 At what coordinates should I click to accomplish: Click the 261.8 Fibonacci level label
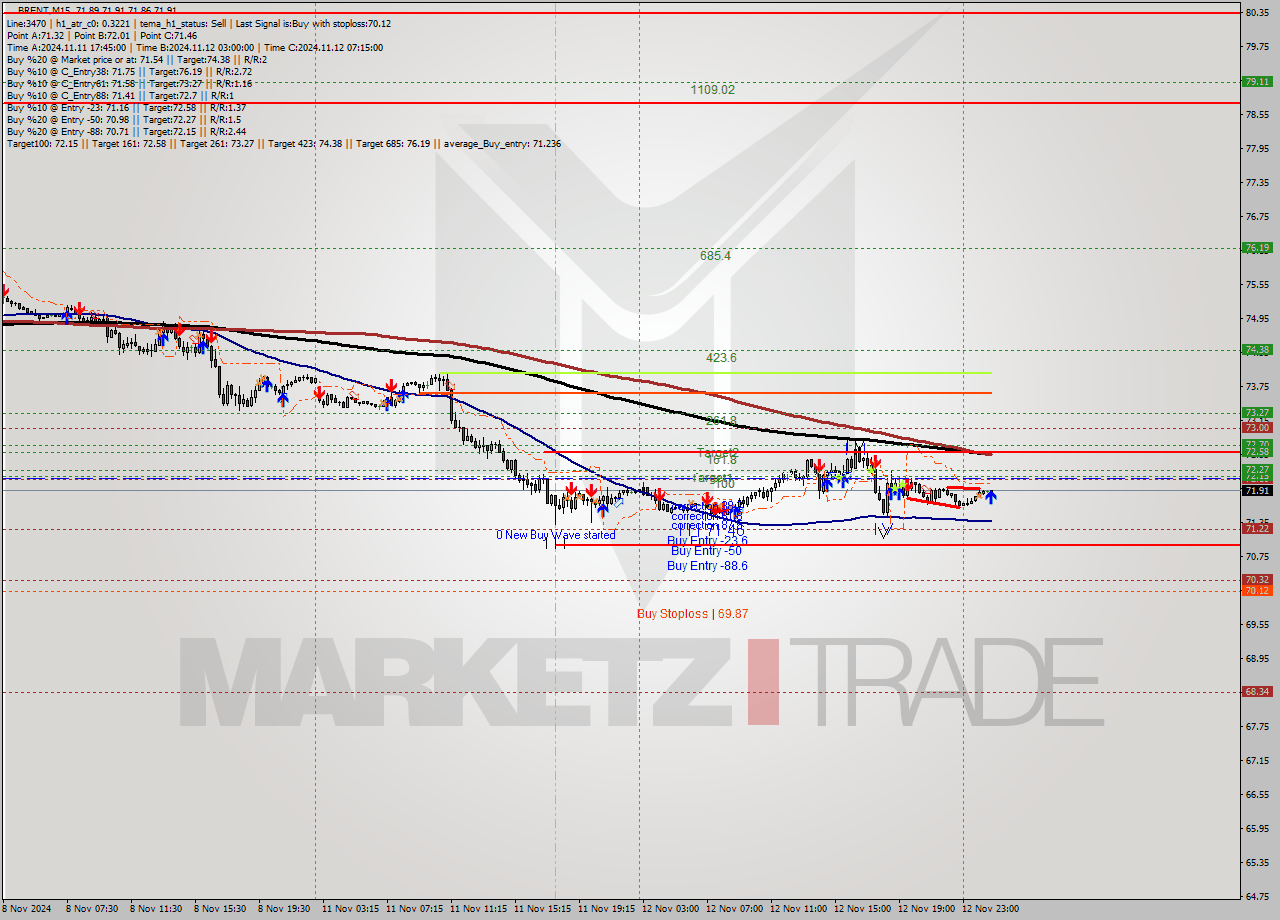click(x=720, y=421)
